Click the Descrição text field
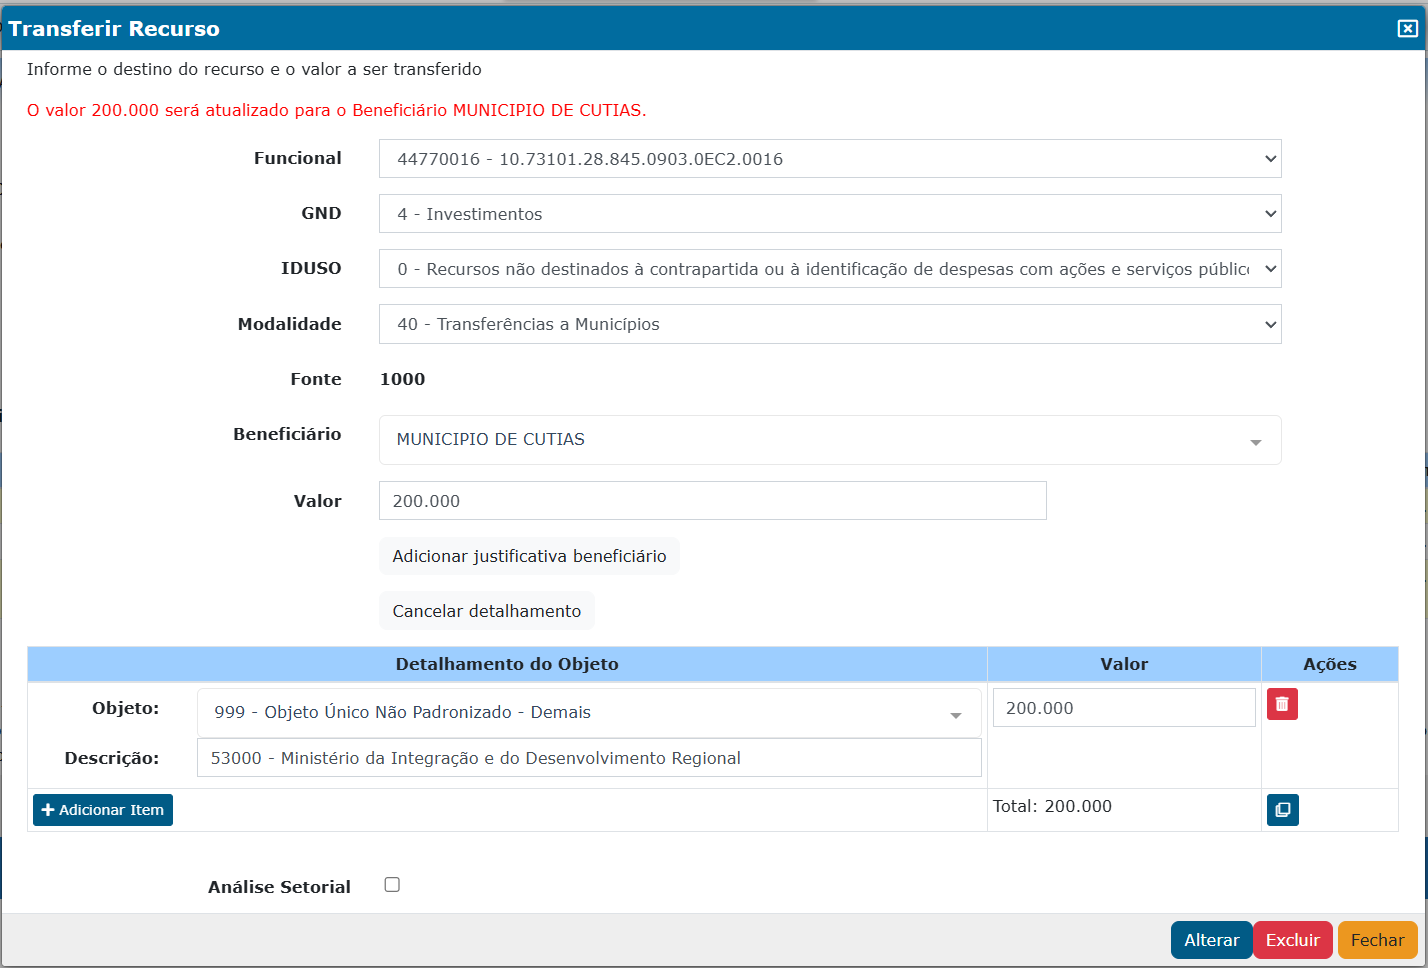 [588, 758]
